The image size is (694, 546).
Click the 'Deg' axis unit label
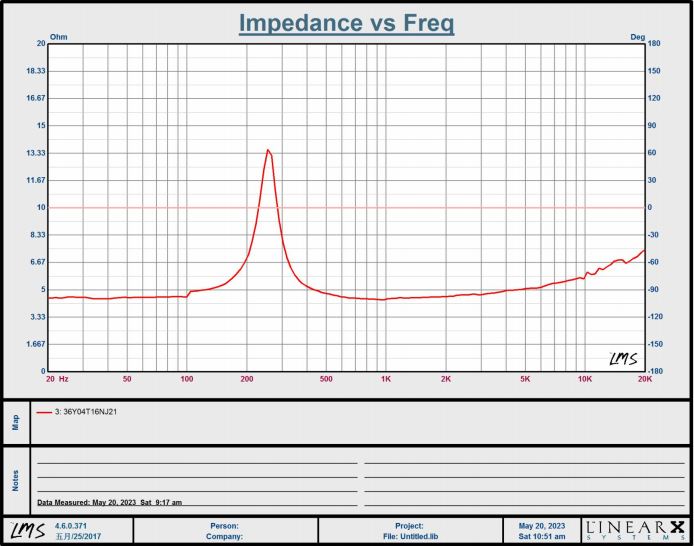click(637, 37)
